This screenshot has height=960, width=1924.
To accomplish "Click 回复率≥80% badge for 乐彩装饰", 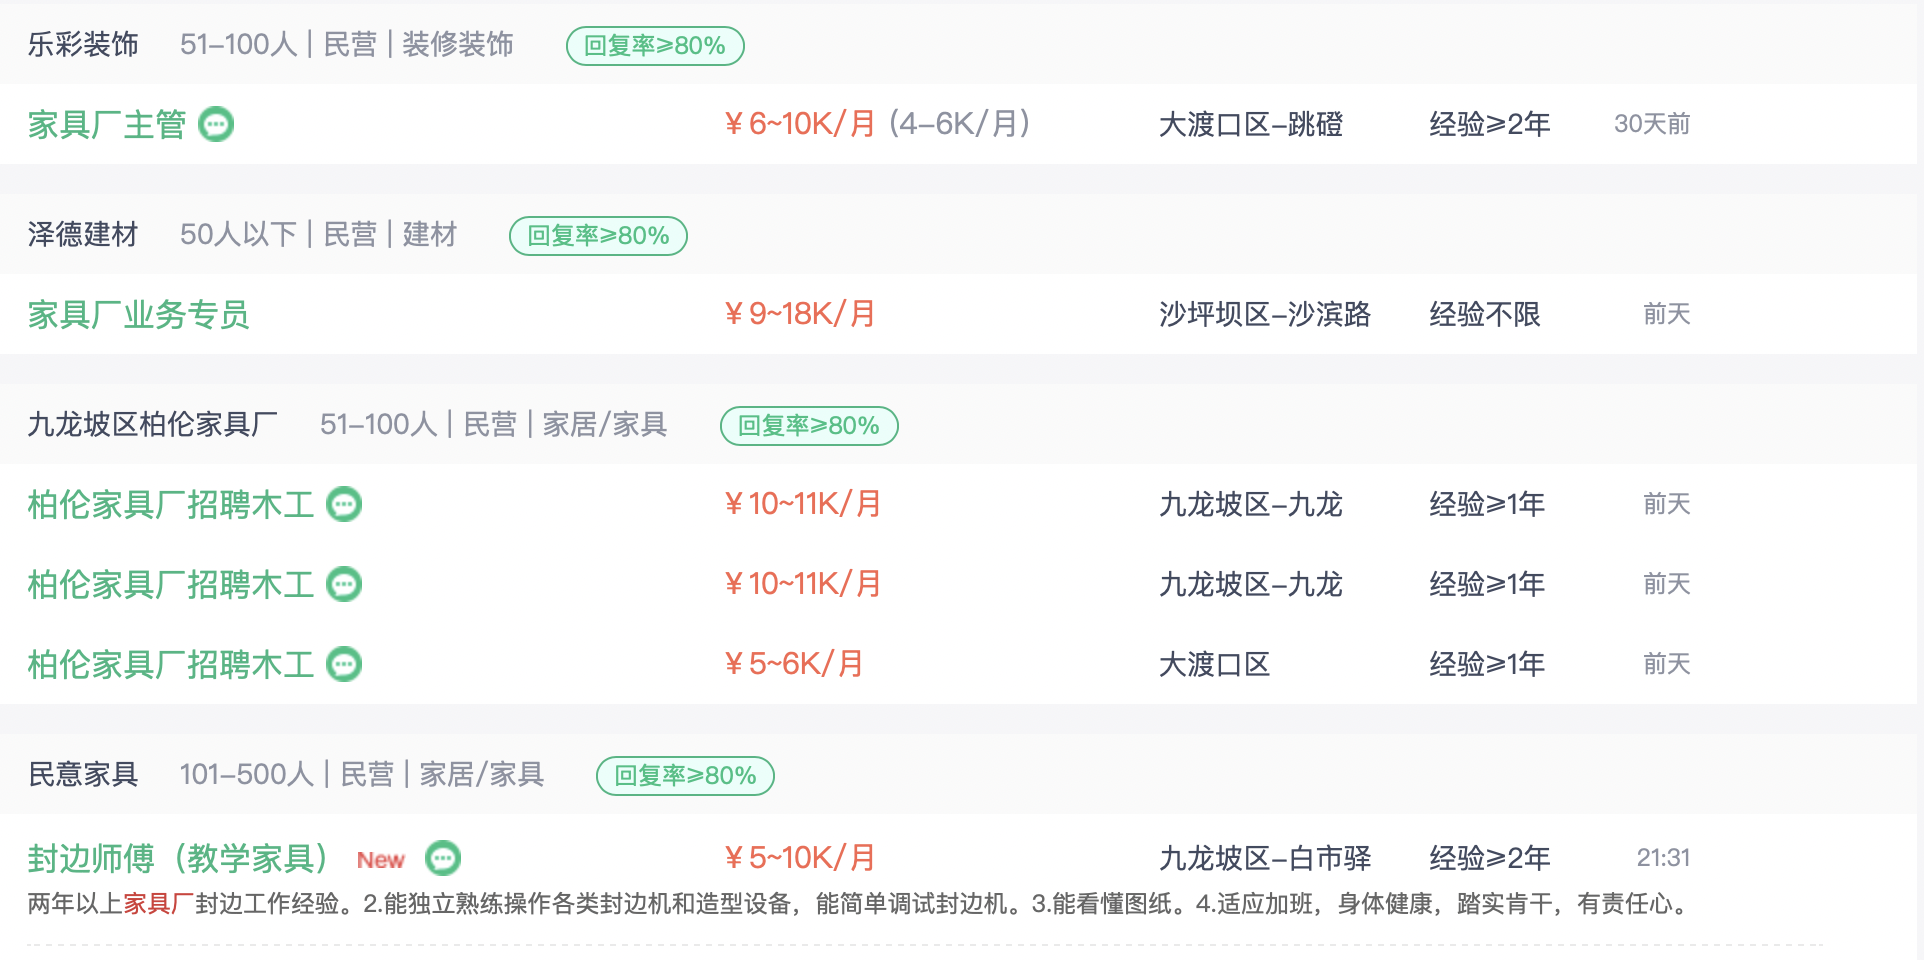I will [655, 46].
